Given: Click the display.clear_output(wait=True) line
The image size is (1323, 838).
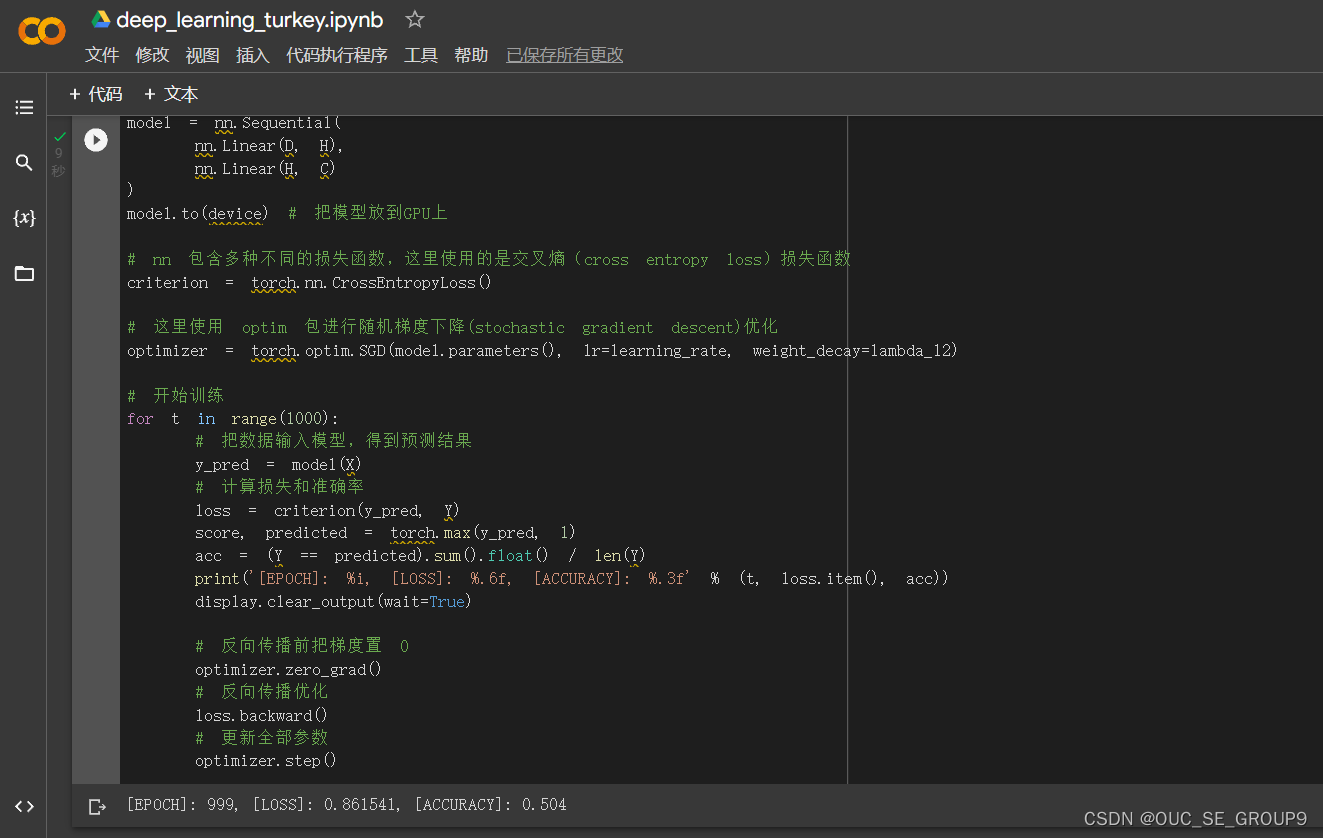Looking at the screenshot, I should (x=333, y=602).
